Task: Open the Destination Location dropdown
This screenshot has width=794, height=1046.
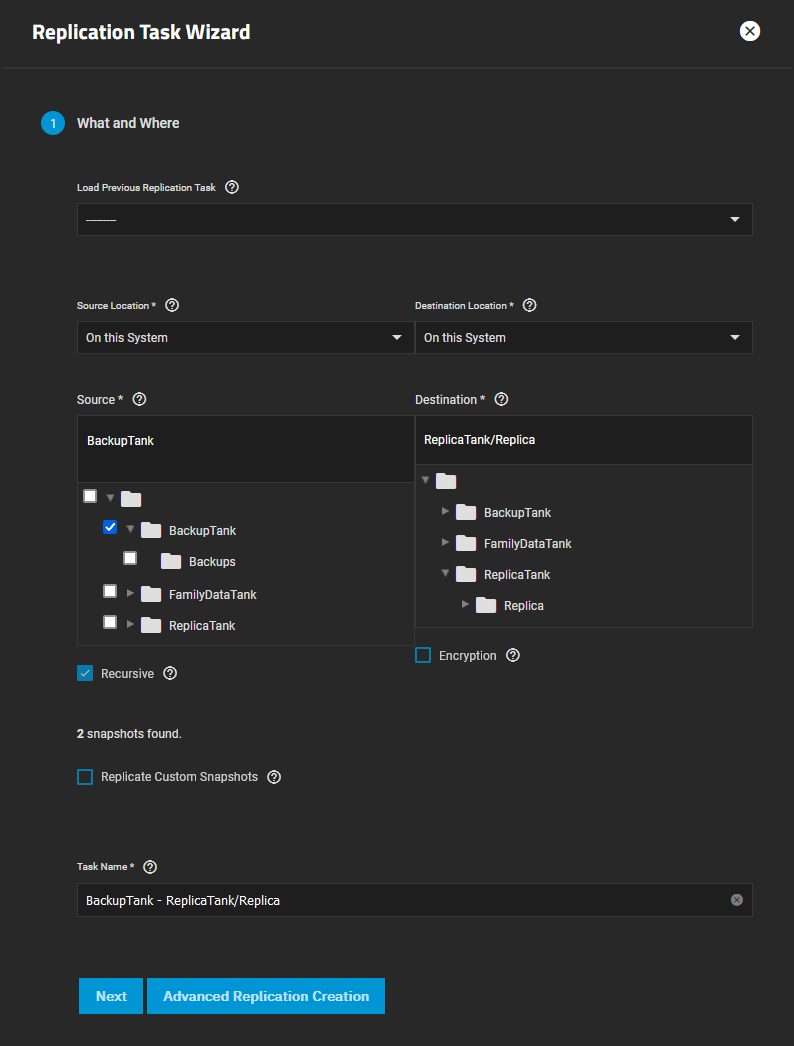Action: (584, 338)
